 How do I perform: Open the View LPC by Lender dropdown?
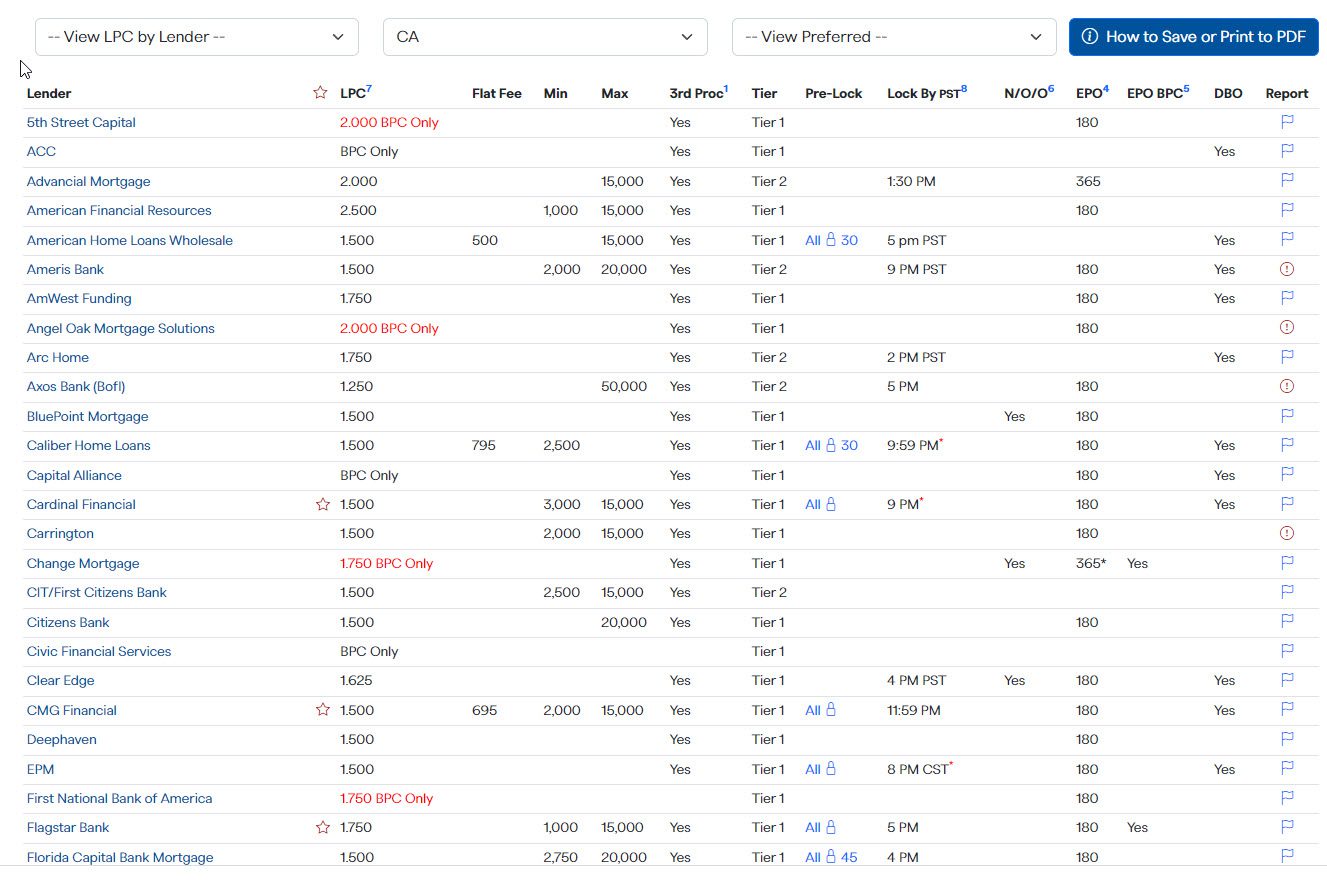pos(197,37)
